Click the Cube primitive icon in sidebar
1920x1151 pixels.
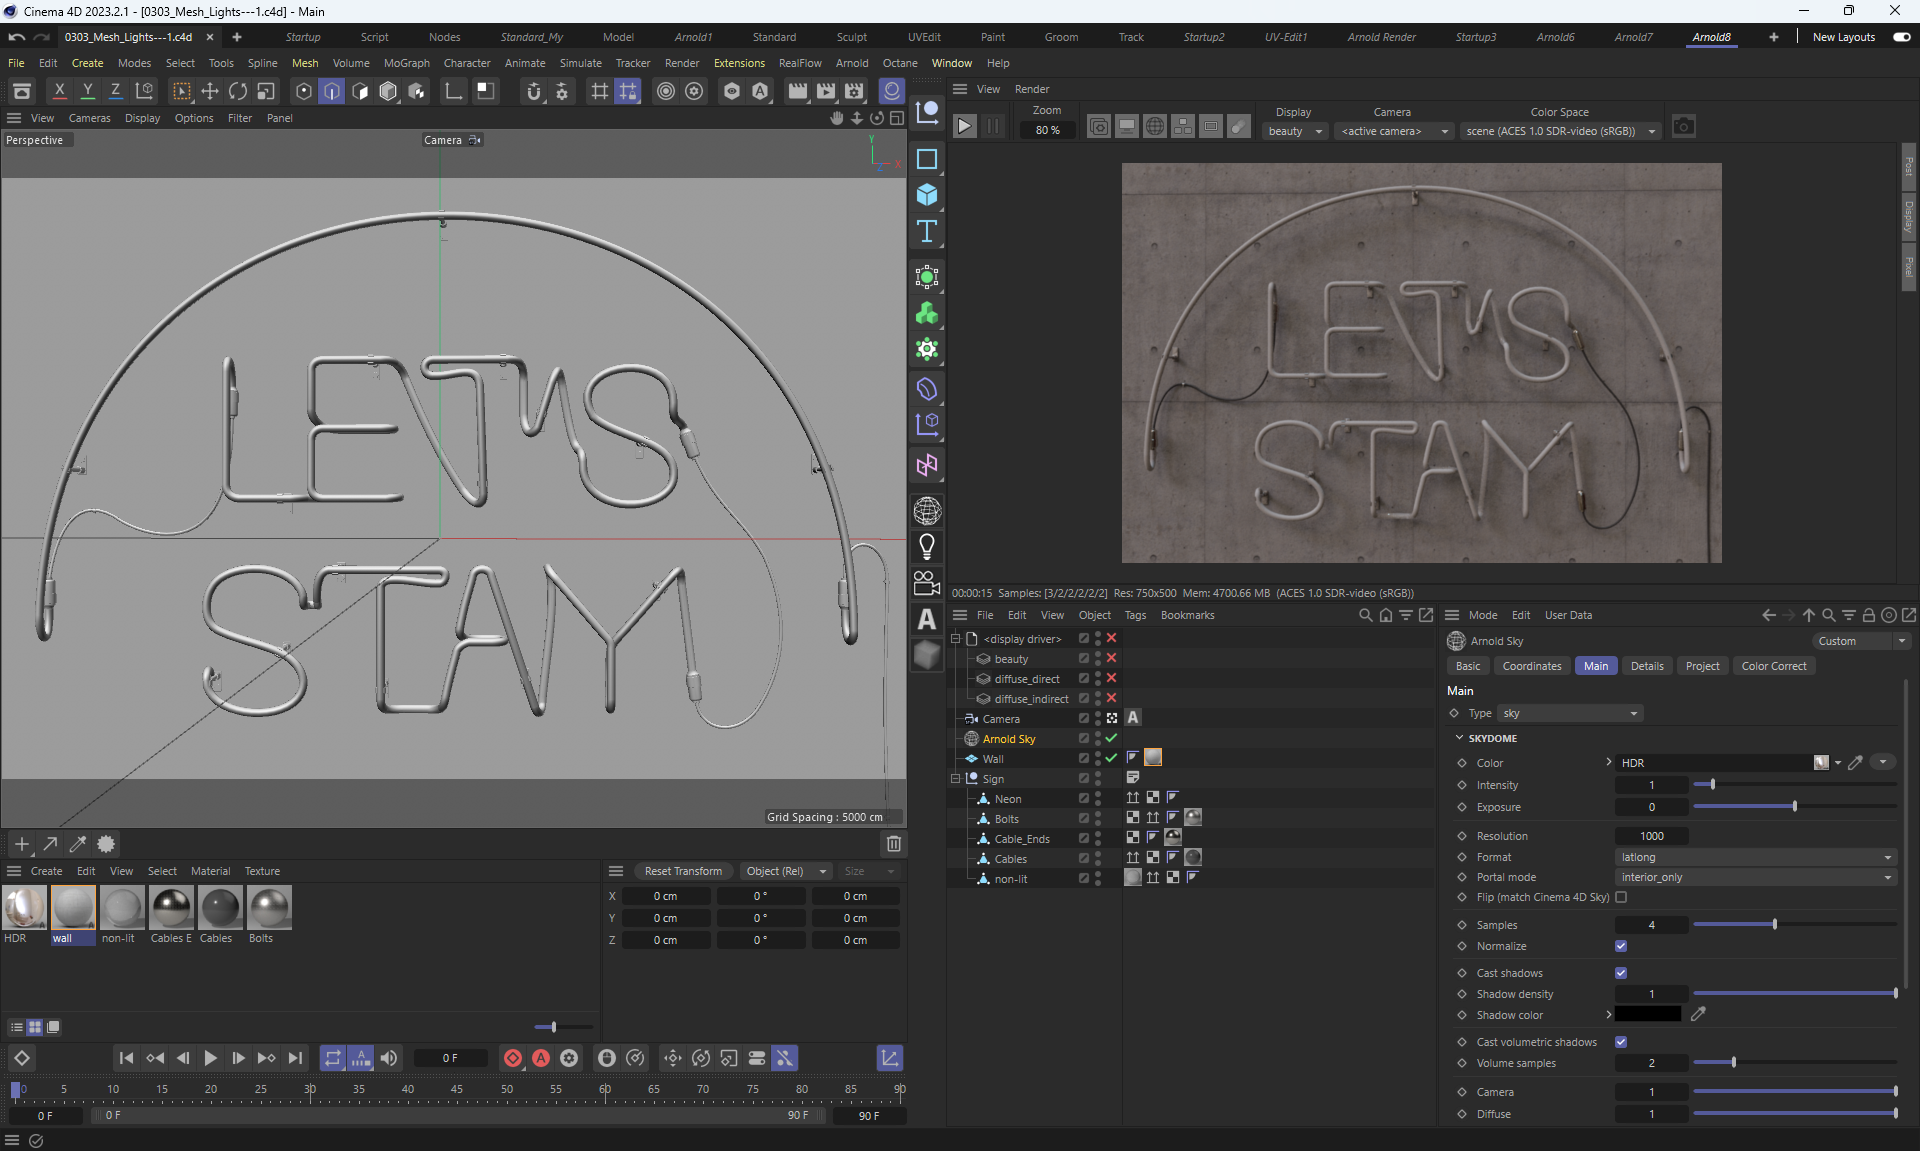point(927,195)
